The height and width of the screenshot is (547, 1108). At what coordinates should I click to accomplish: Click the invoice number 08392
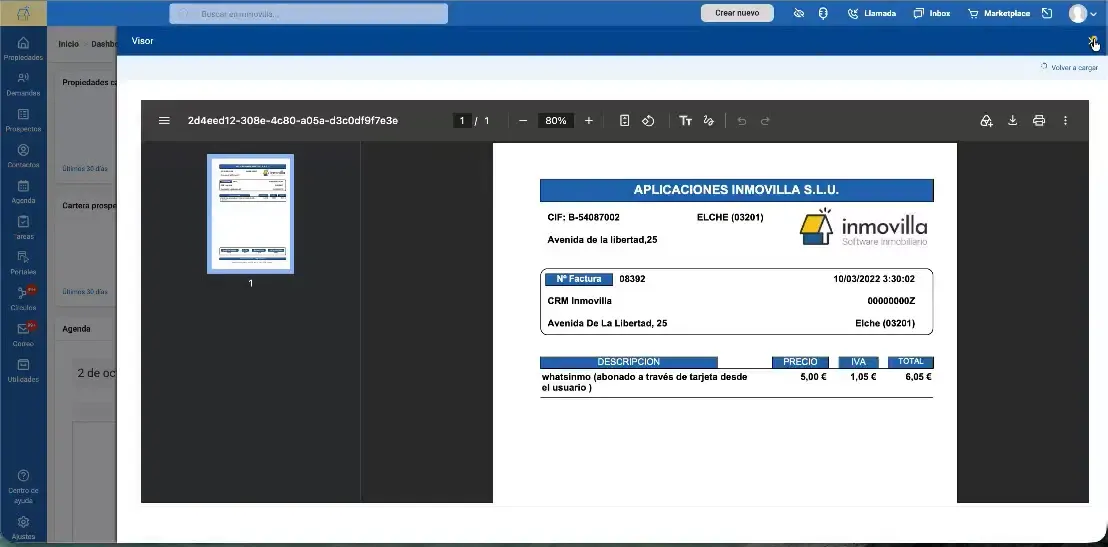632,279
